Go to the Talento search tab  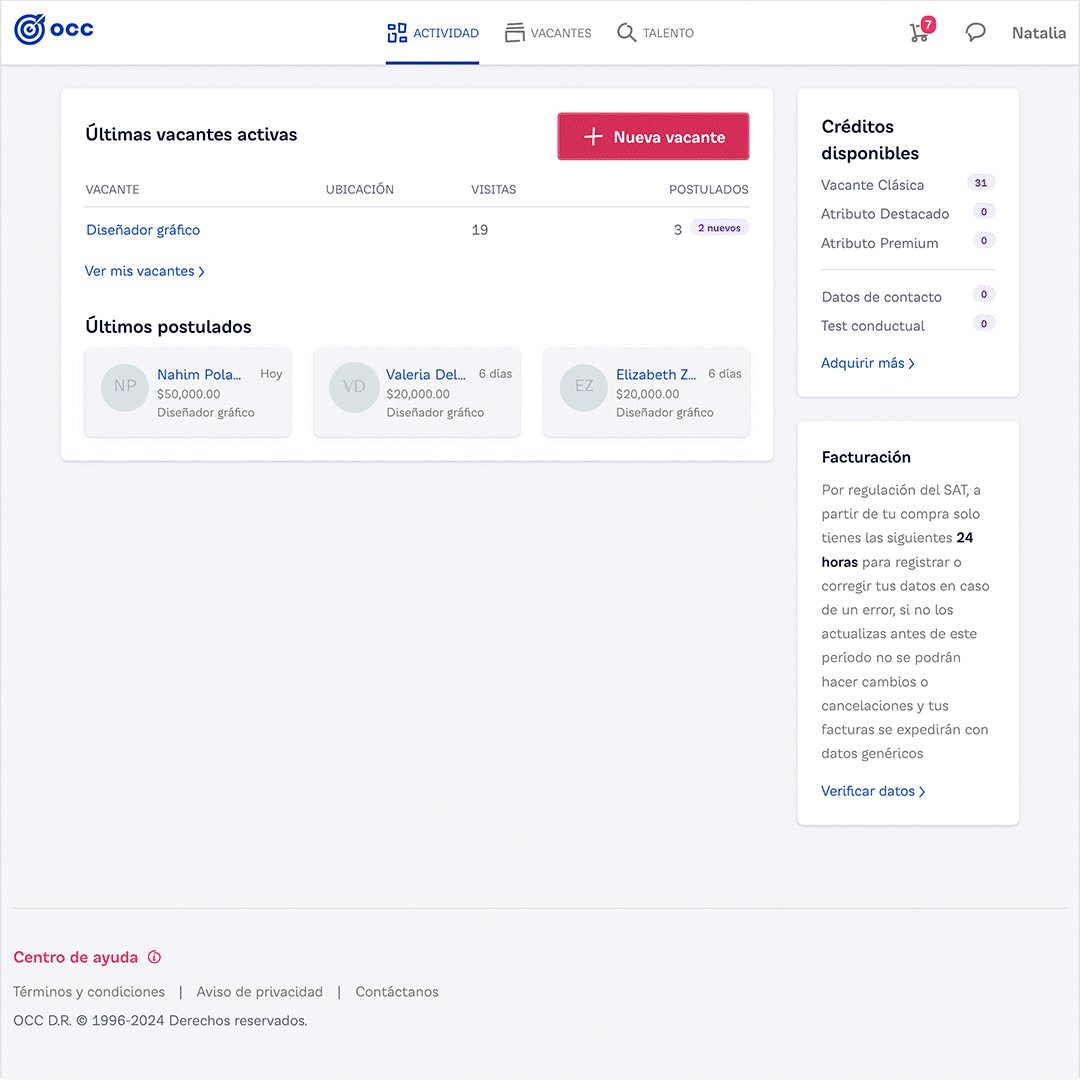coord(655,33)
